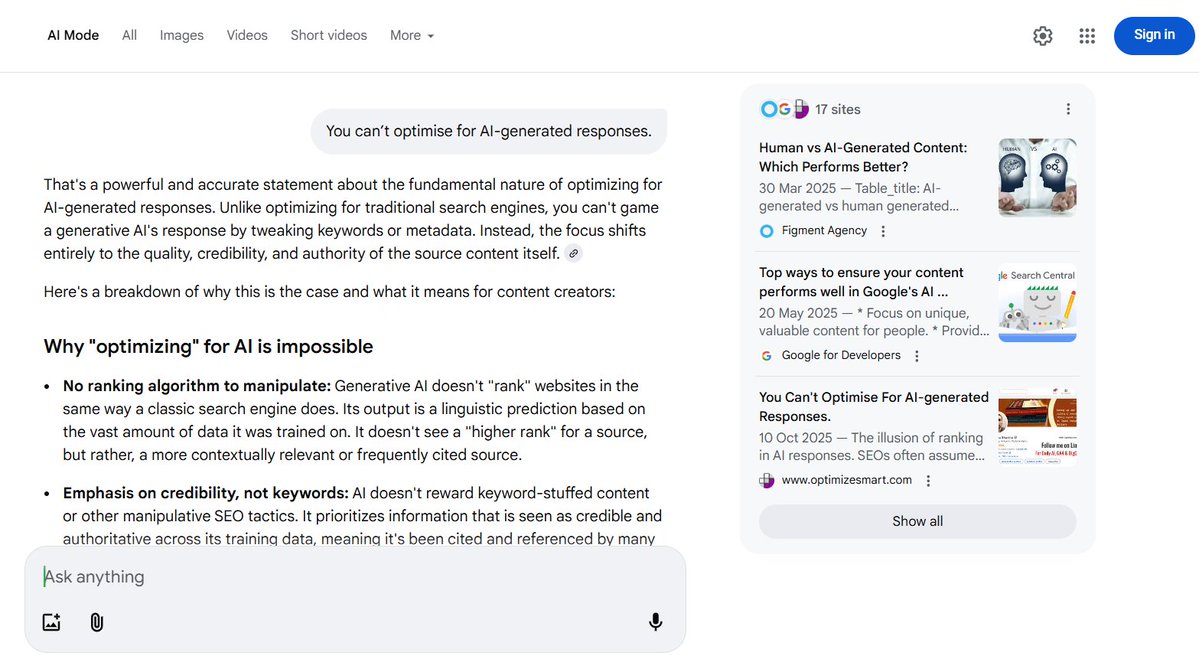The image size is (1199, 669).
Task: Click the Show all sources button
Action: pos(918,521)
